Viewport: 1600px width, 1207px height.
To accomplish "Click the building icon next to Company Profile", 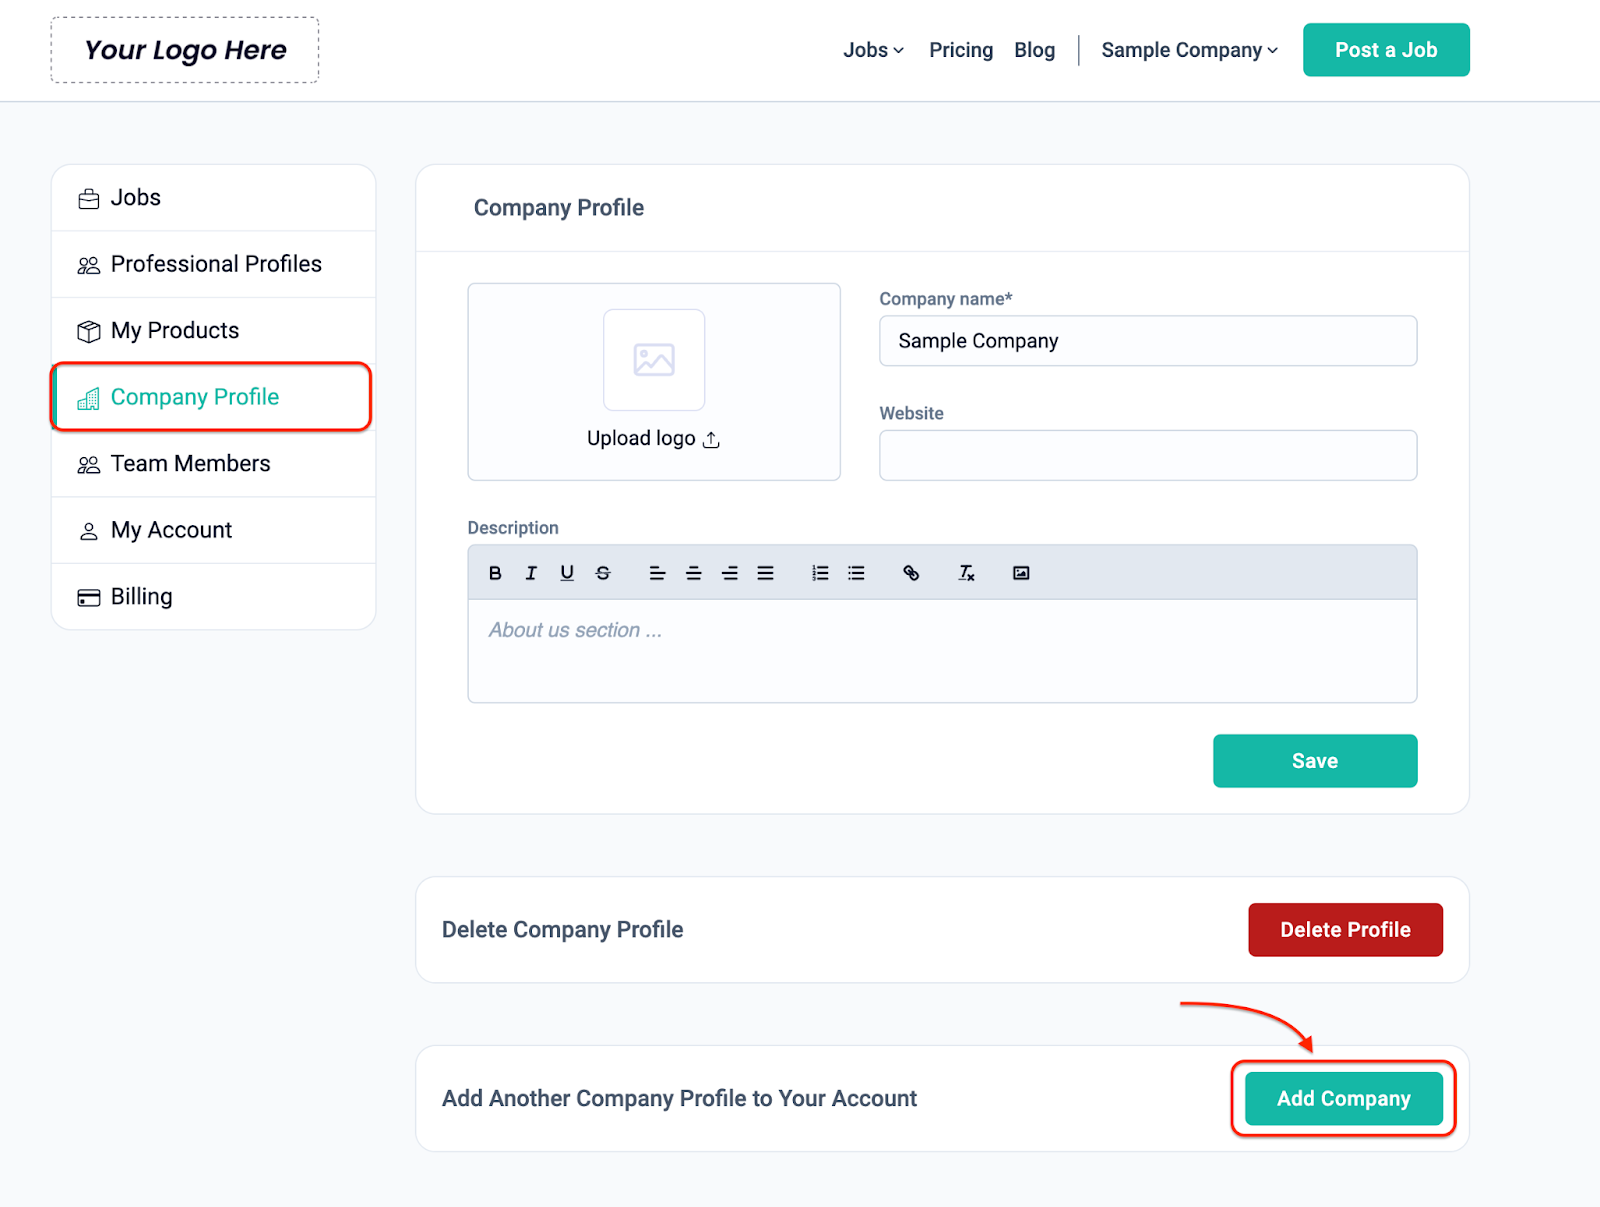I will tap(89, 399).
